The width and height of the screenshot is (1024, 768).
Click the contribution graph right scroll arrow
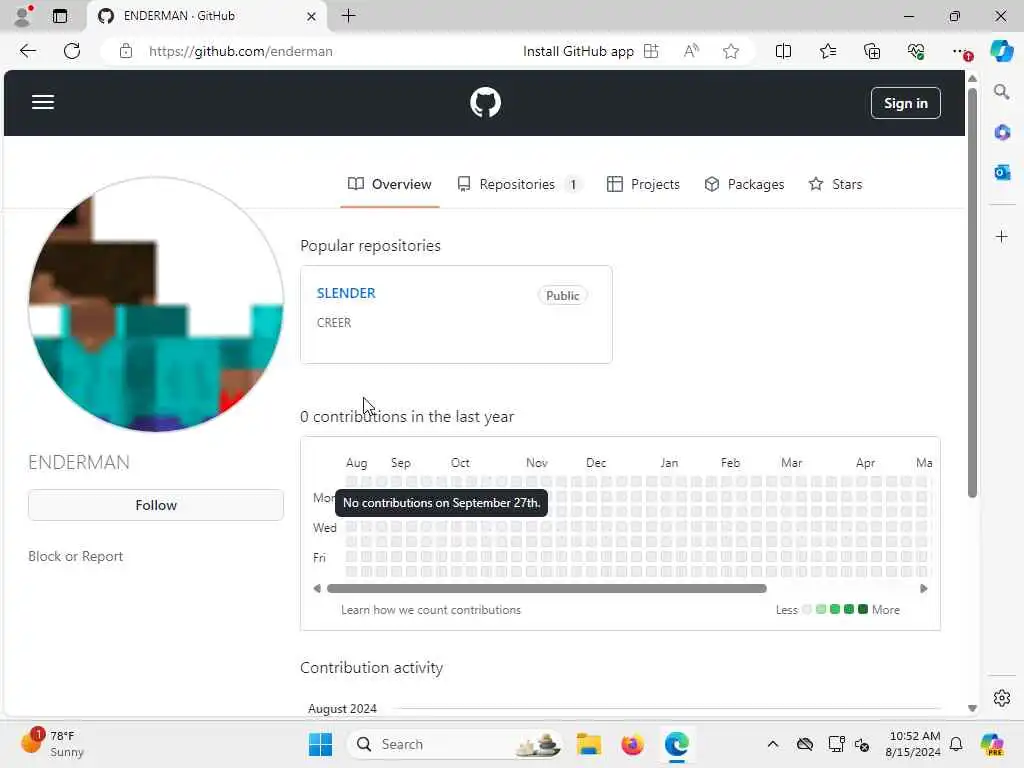923,588
